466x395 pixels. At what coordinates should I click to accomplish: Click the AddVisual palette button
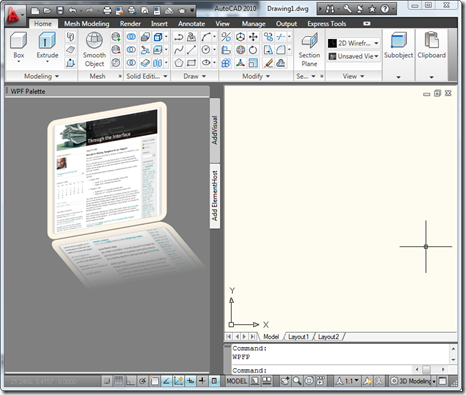[x=215, y=130]
